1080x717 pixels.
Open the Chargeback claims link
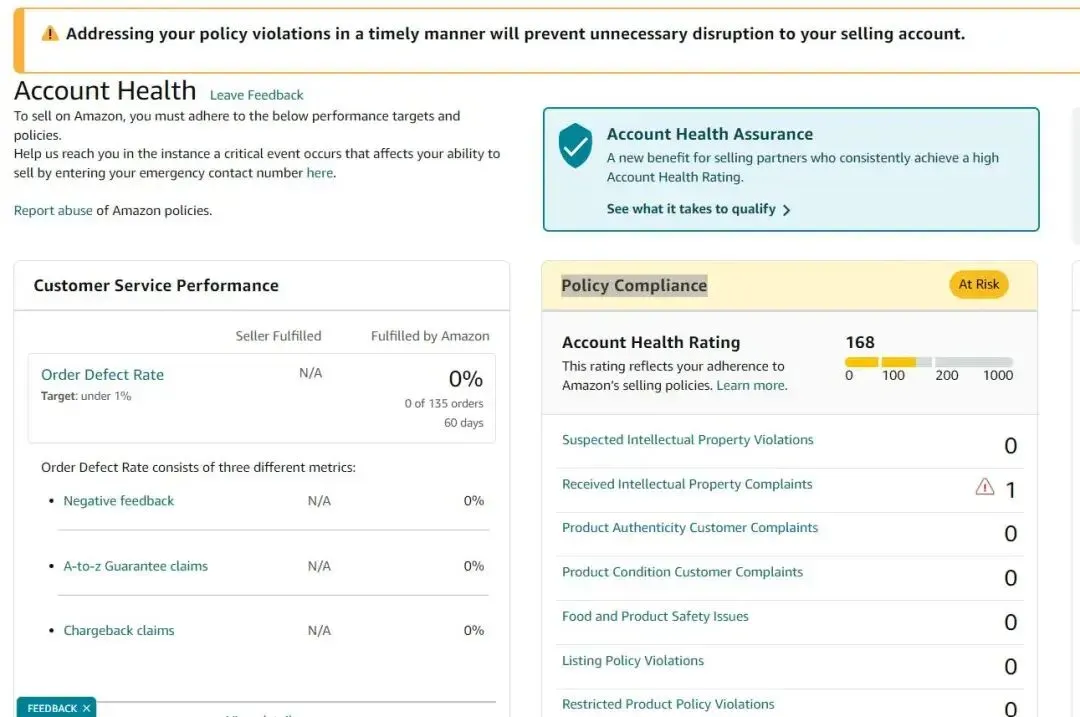coord(119,630)
